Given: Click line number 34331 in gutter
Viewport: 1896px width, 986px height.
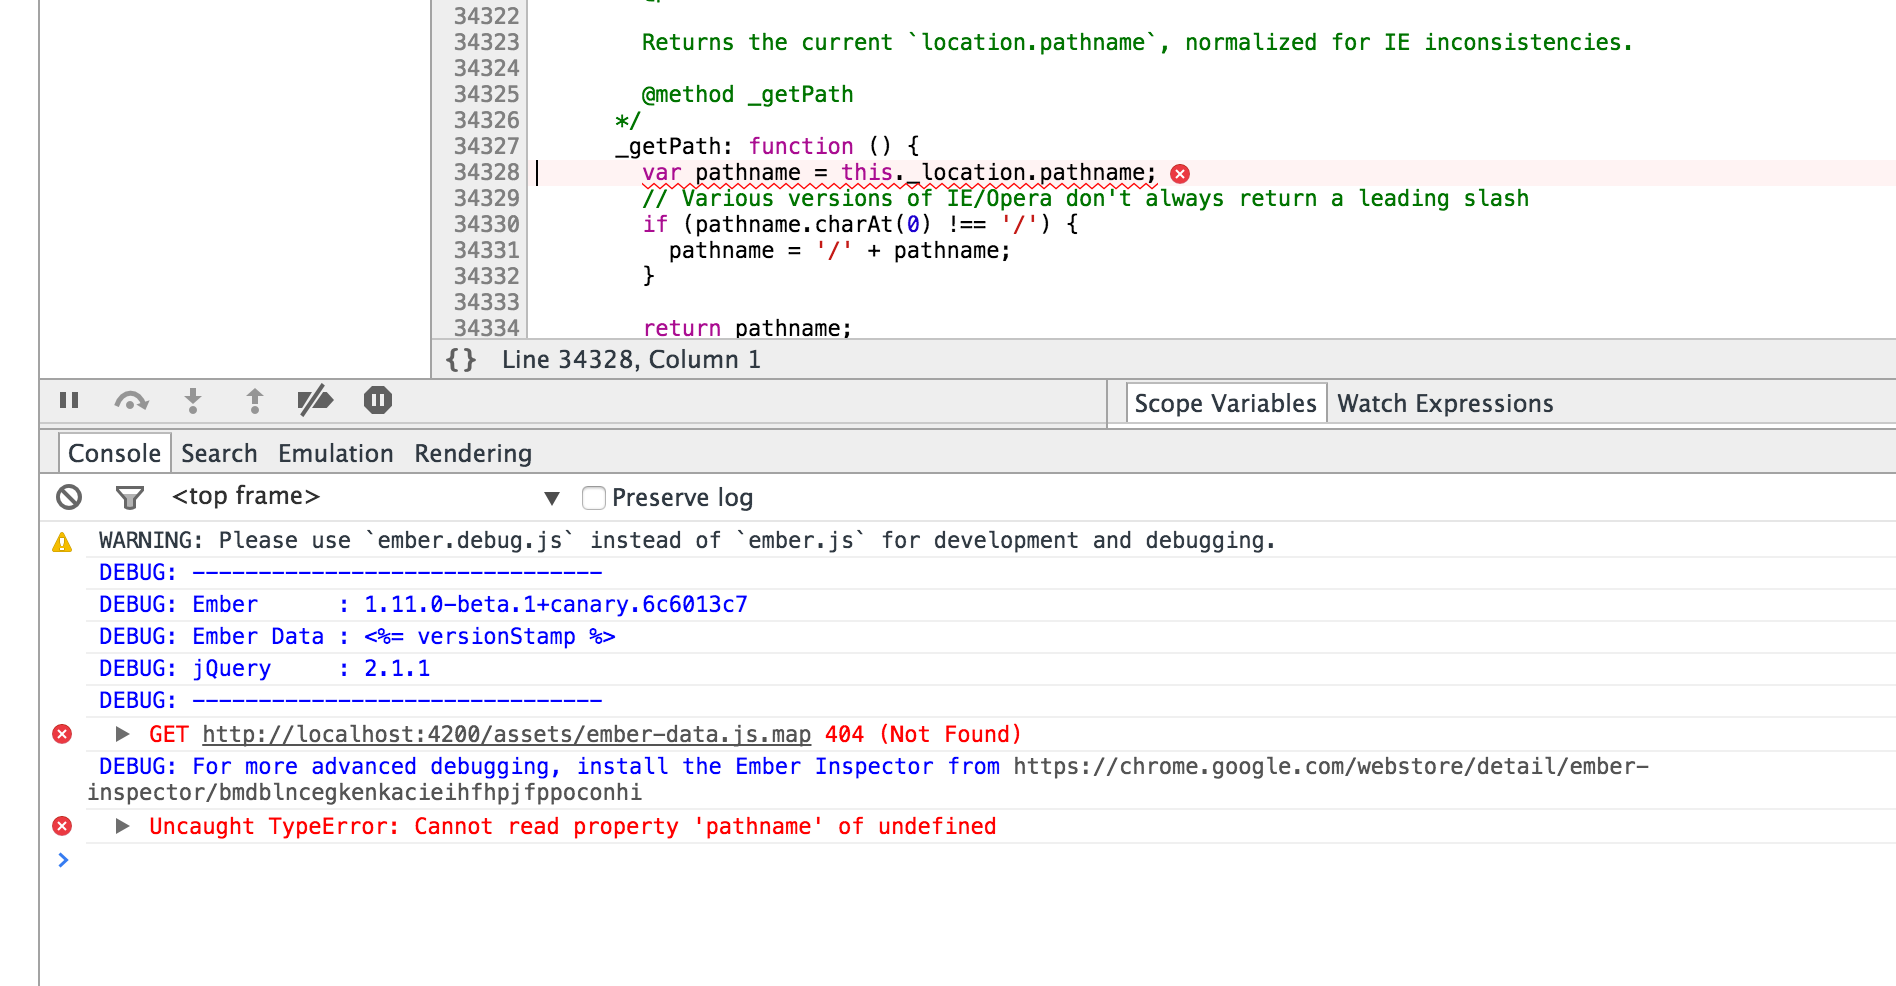Looking at the screenshot, I should coord(486,250).
